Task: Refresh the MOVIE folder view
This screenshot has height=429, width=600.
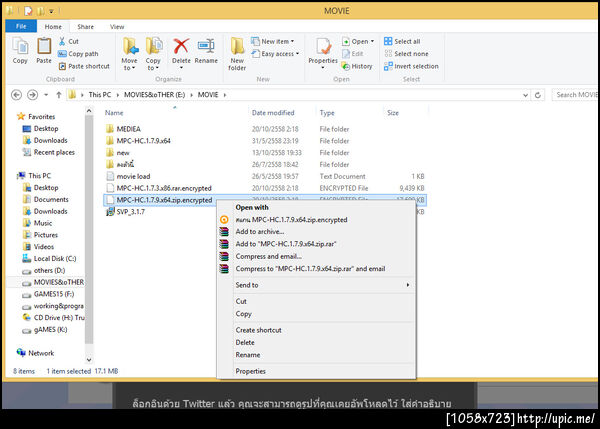Action: (x=538, y=95)
